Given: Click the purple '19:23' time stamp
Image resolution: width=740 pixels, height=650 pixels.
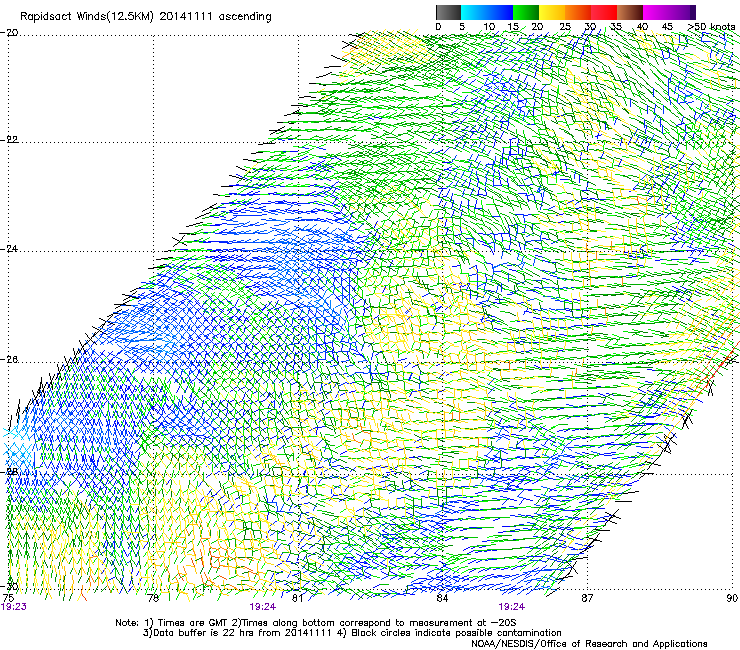Looking at the screenshot, I should click(14, 607).
